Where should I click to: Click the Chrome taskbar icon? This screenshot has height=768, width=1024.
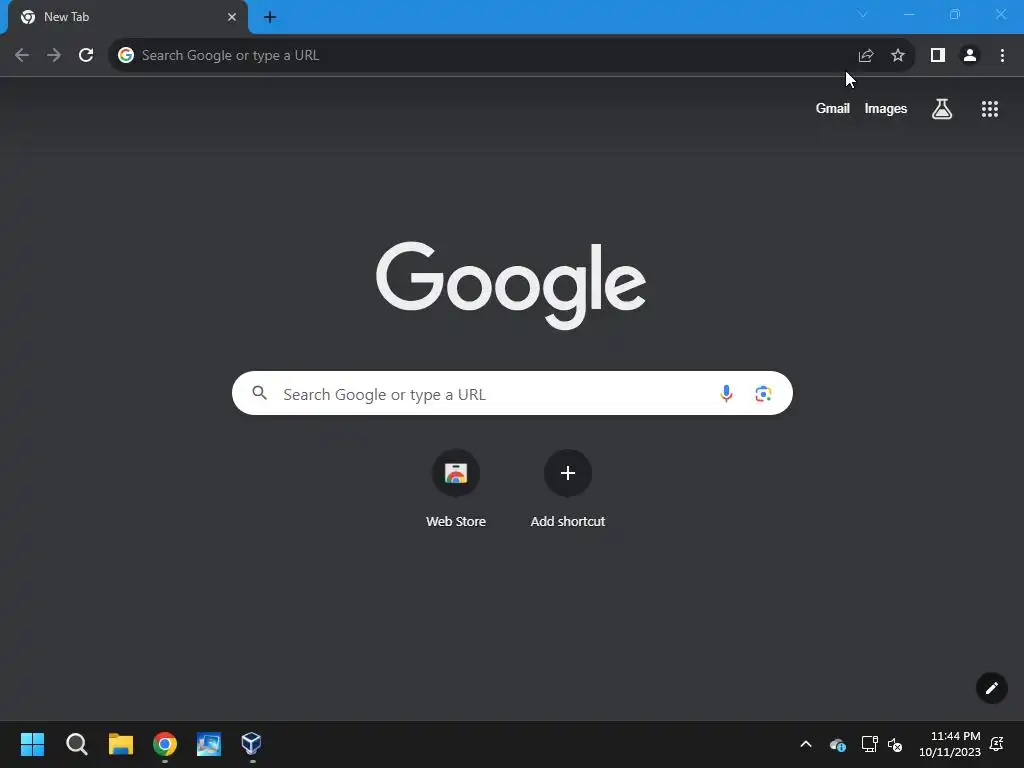click(x=165, y=744)
